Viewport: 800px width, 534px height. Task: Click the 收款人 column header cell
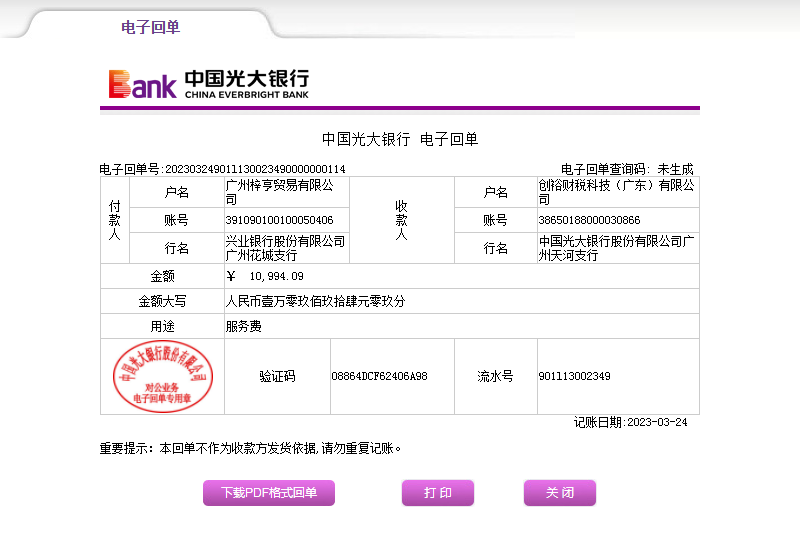[402, 220]
